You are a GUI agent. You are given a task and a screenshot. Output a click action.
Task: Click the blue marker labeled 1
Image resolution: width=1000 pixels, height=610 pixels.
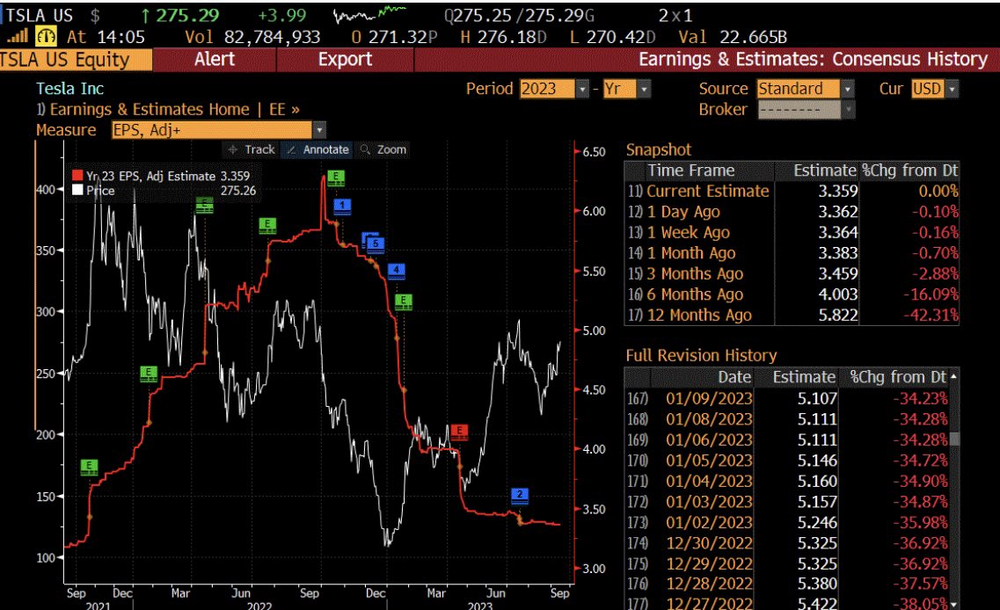[342, 206]
